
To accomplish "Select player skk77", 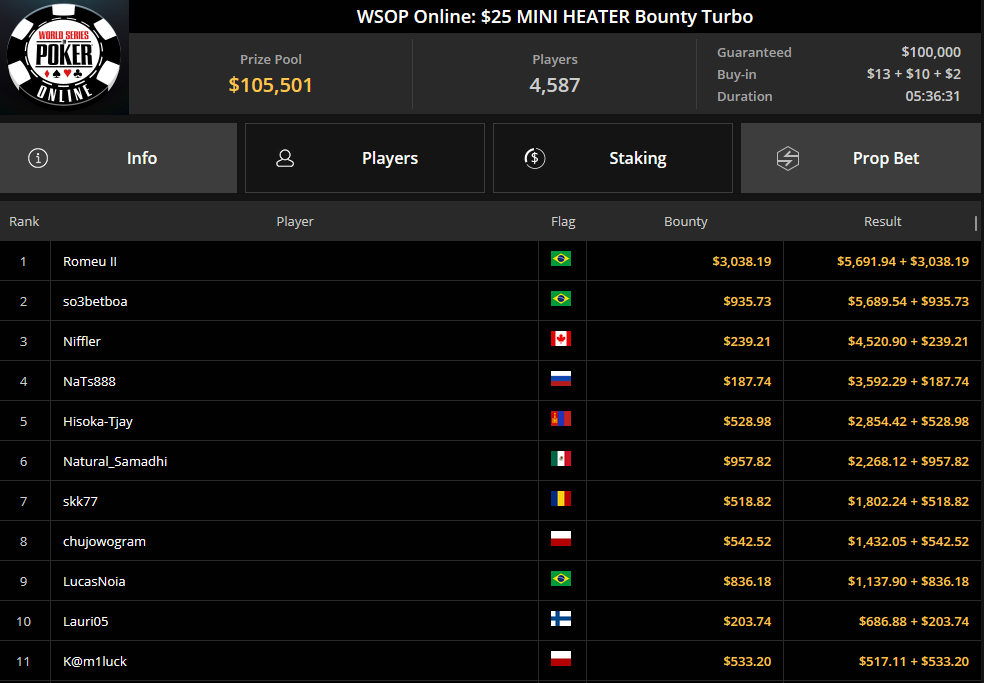I will 80,502.
